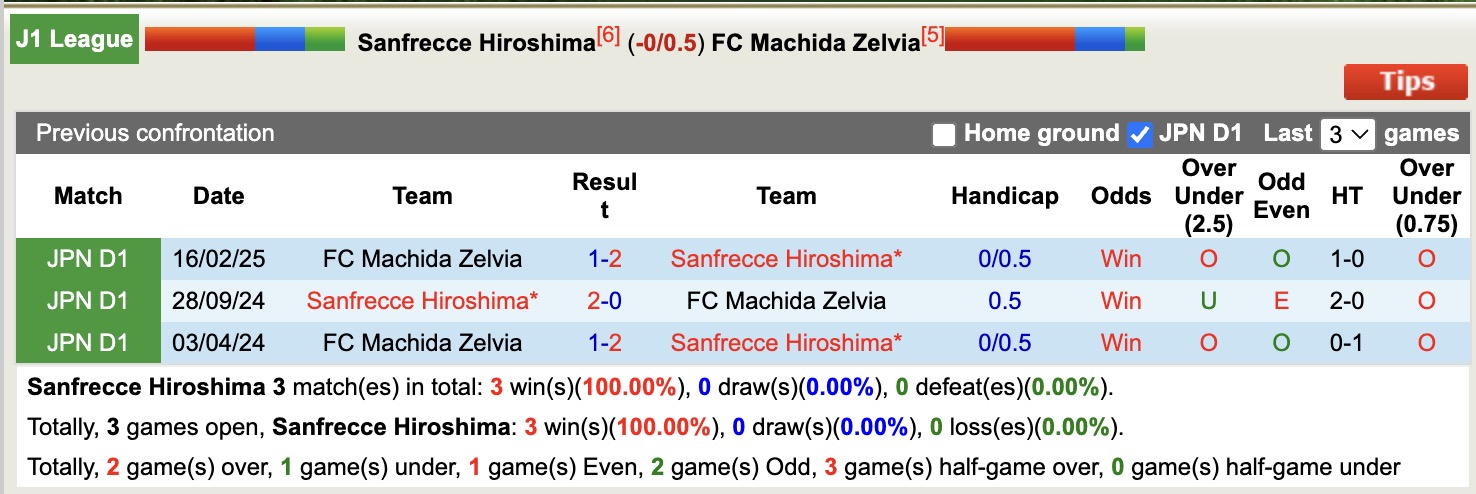The image size is (1476, 494).
Task: Click Sanfrecce Hiroshima* in the 28/09/24 row
Action: tap(422, 301)
